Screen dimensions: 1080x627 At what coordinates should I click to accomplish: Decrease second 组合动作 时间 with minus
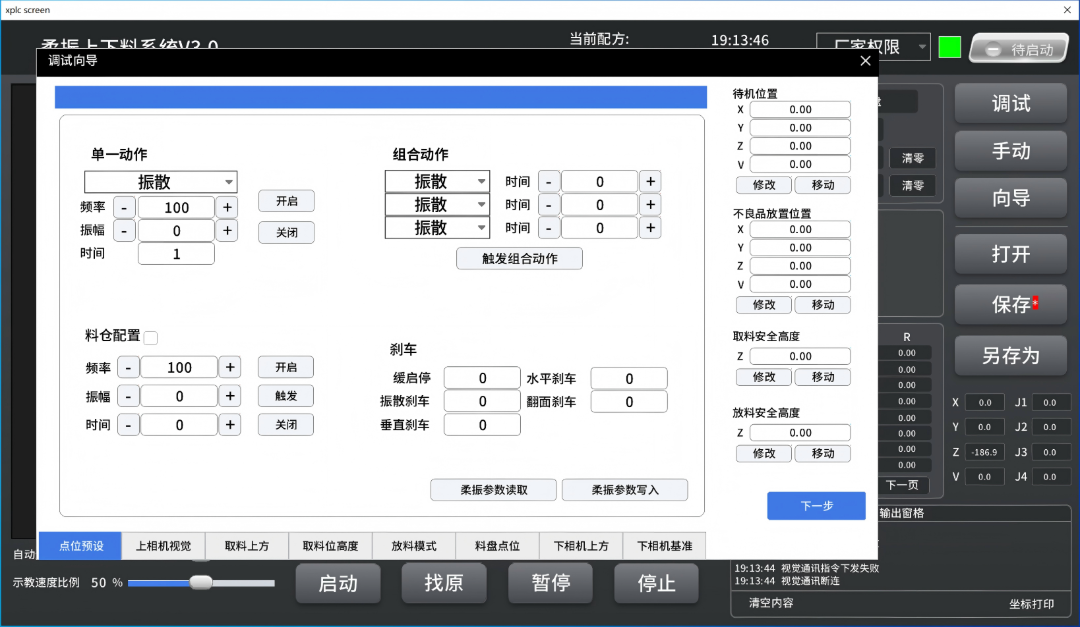tap(548, 205)
